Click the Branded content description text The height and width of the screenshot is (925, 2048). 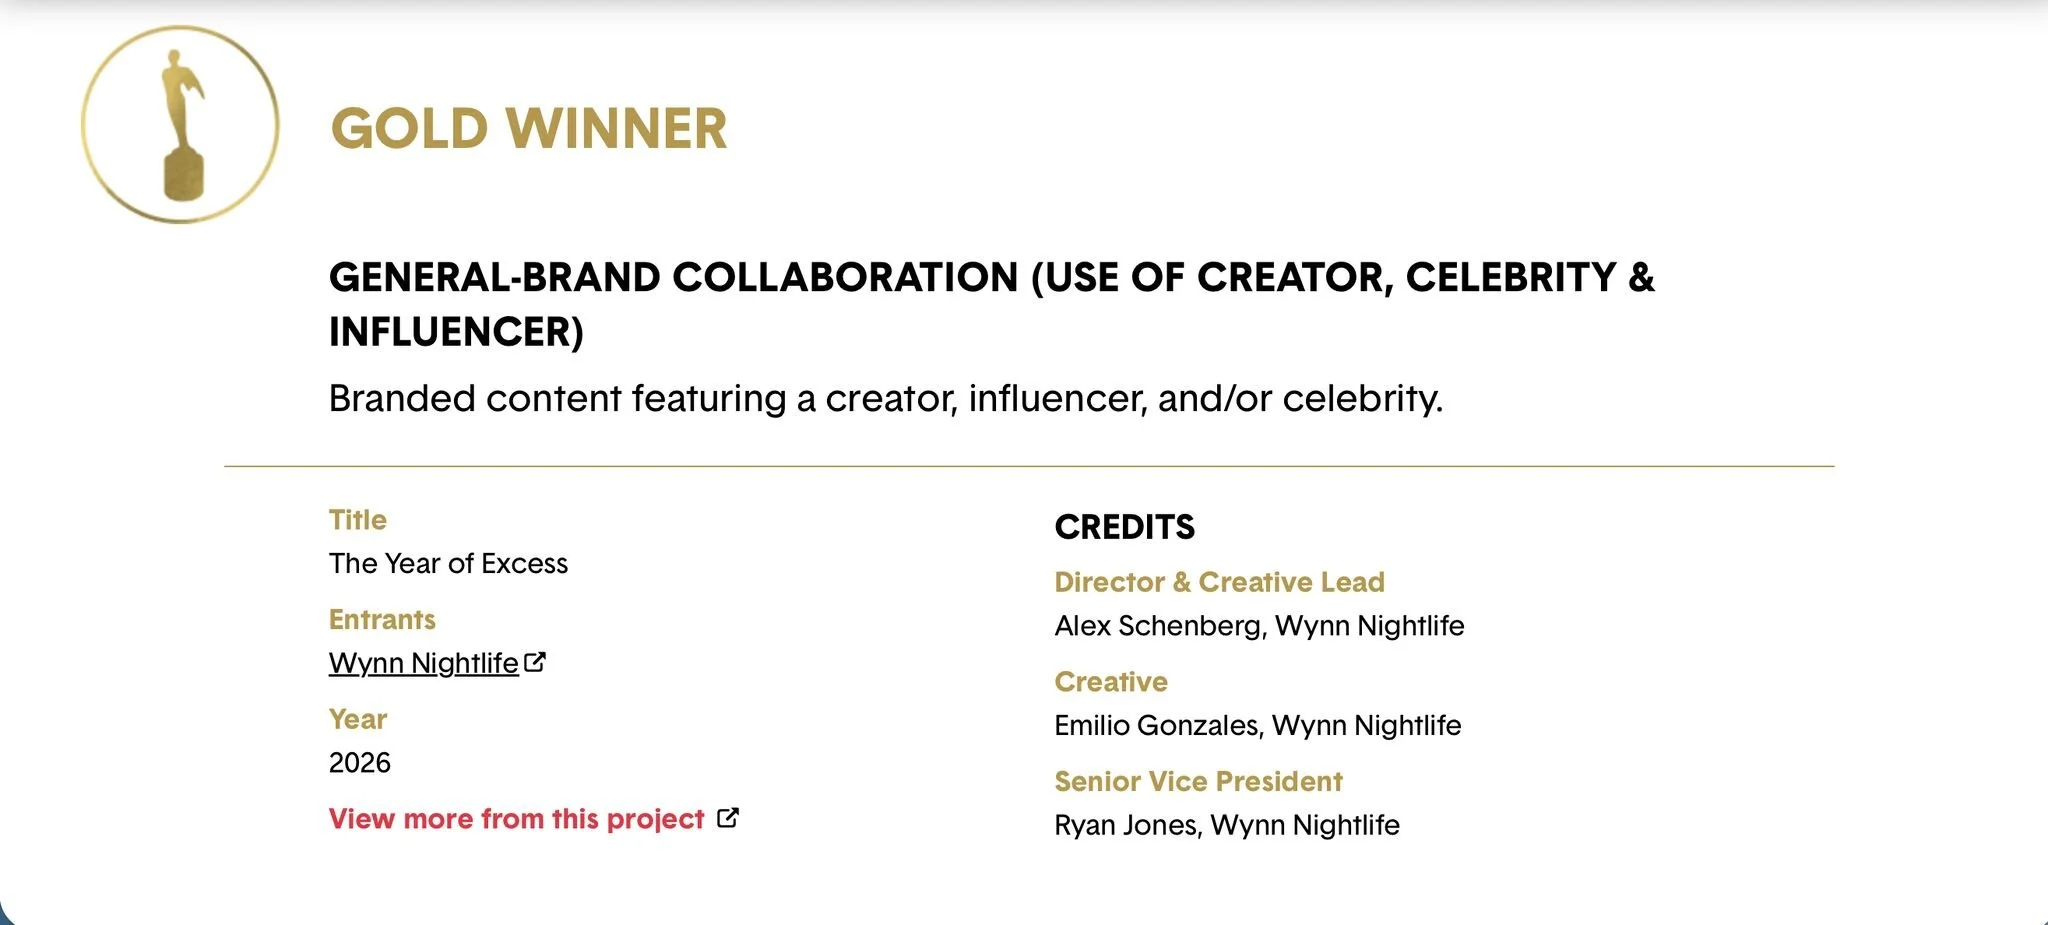[x=886, y=399]
